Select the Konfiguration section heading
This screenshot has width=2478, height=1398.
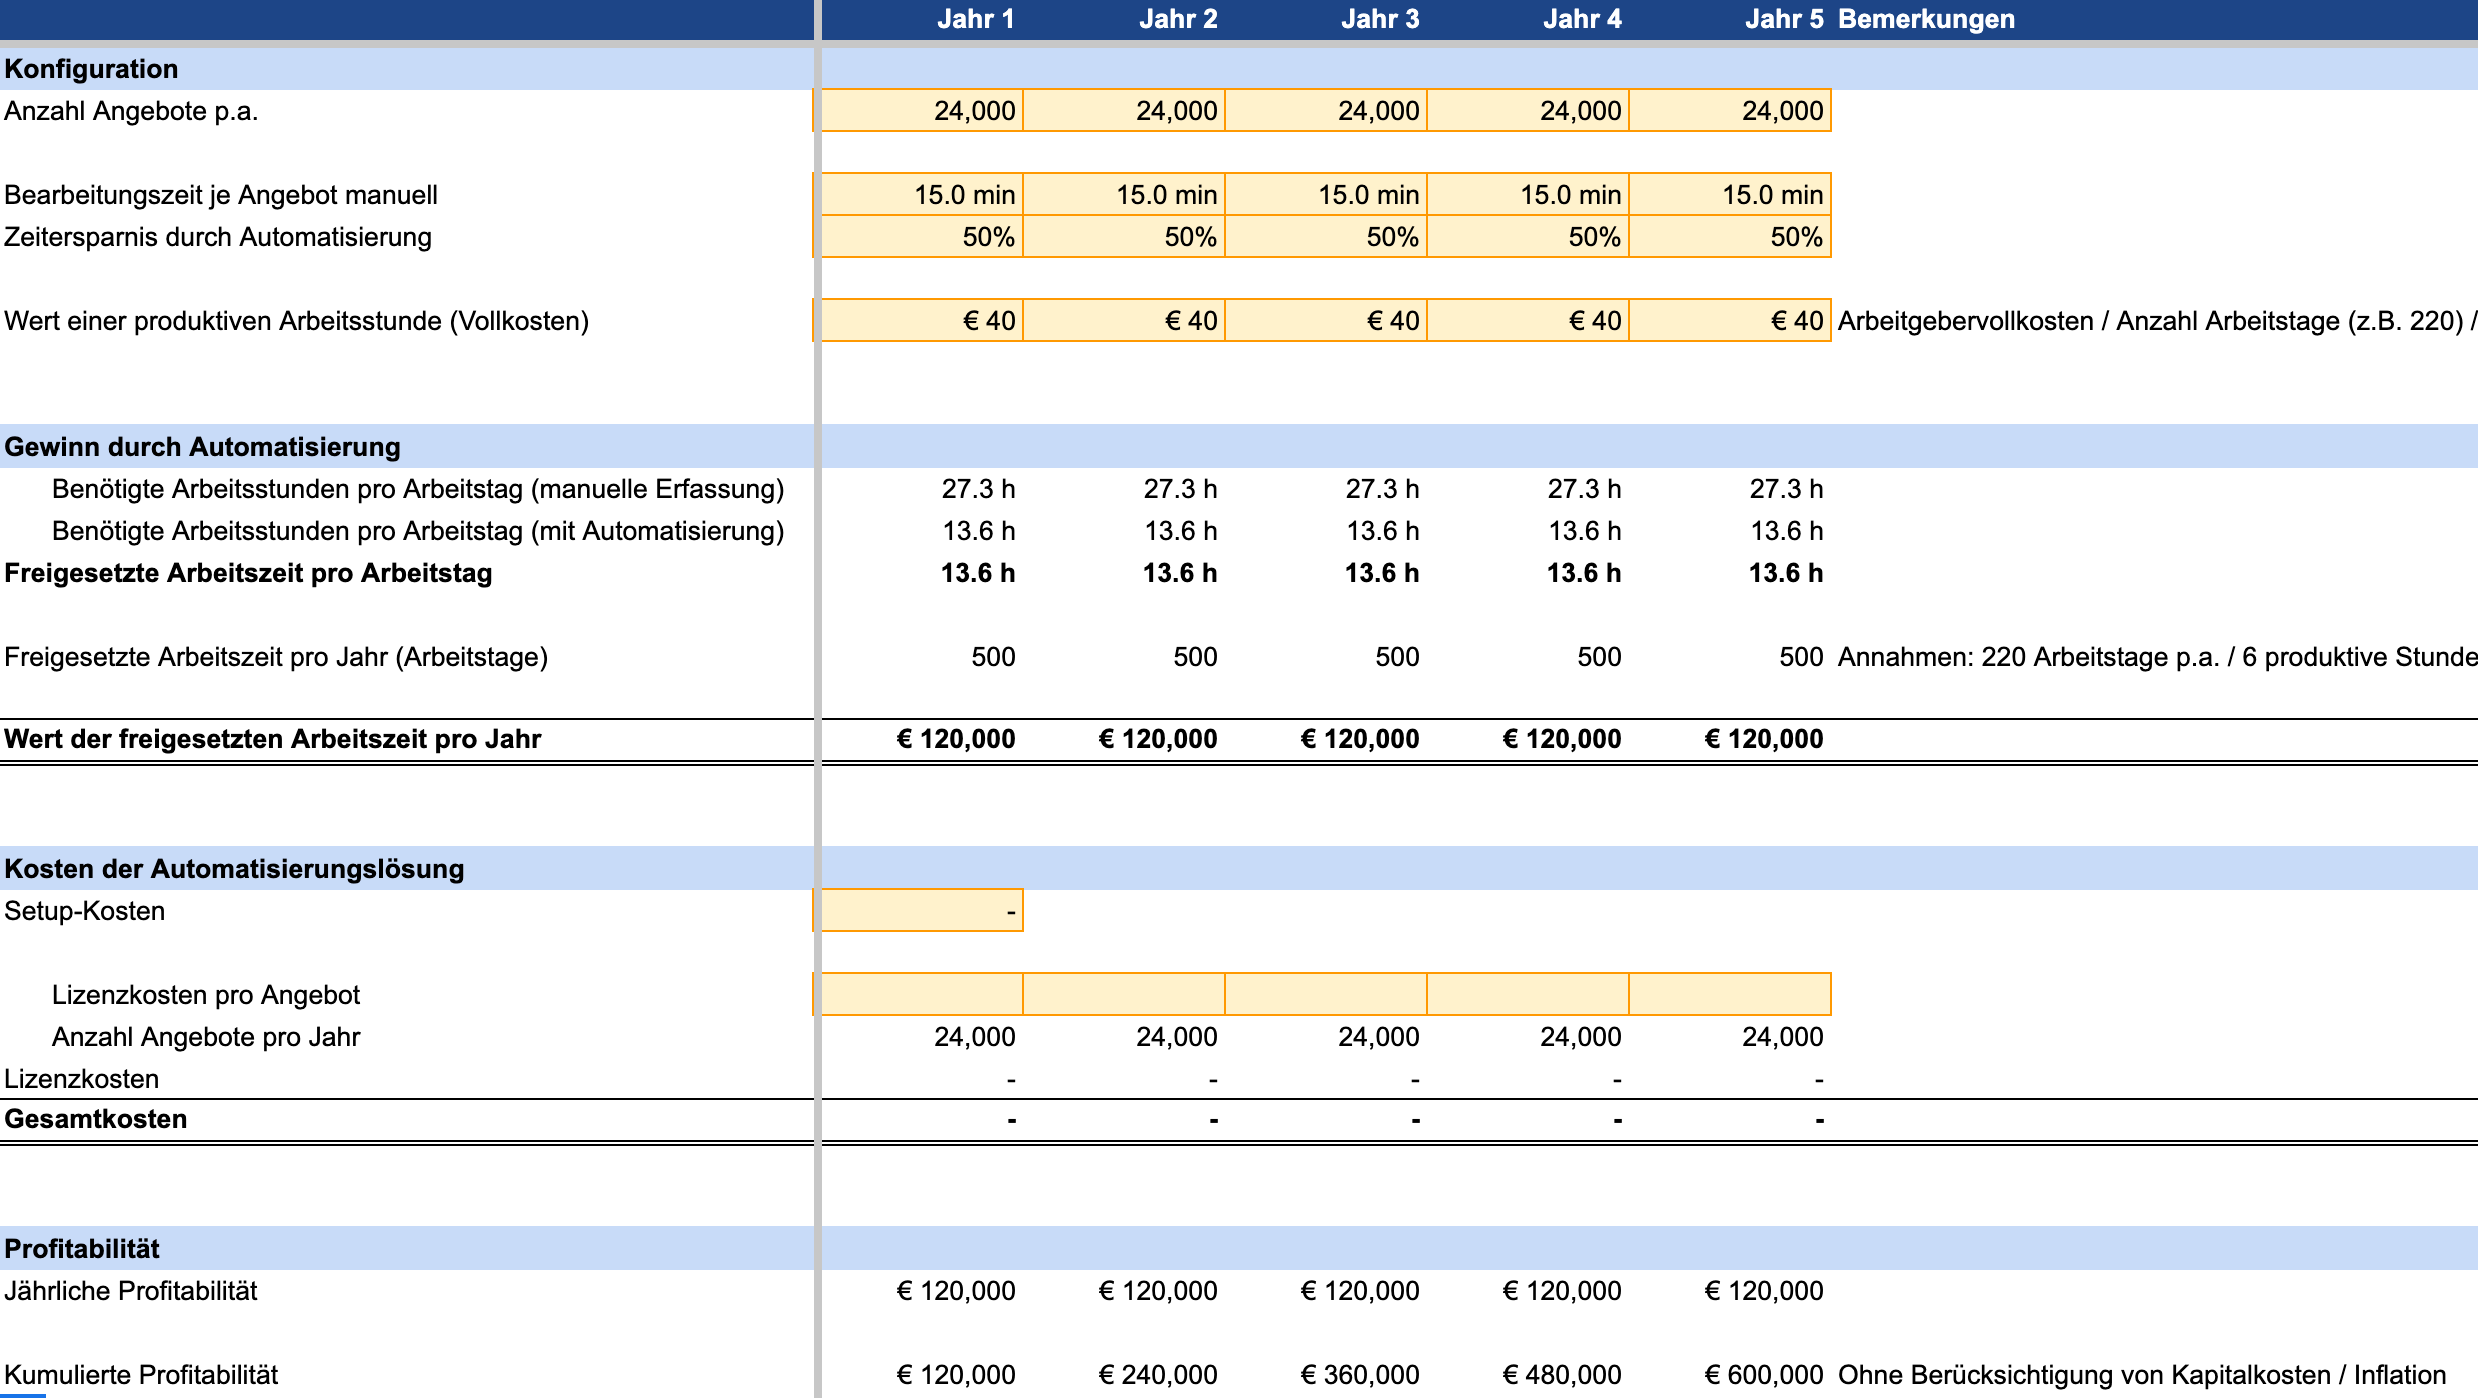[91, 69]
